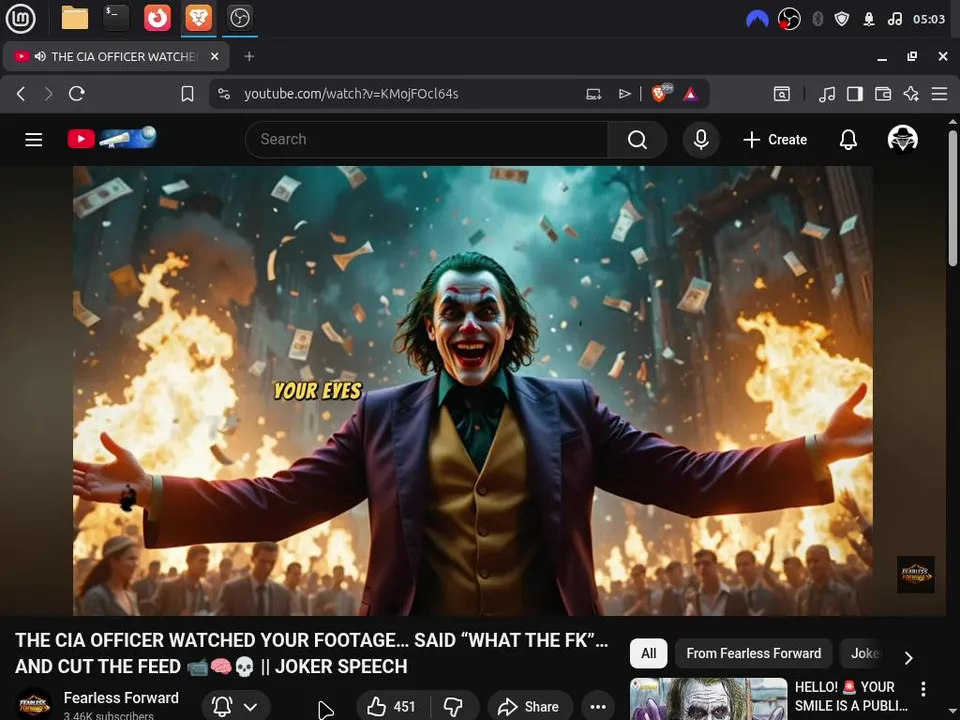The width and height of the screenshot is (960, 720).
Task: Launch the file manager from the panel
Action: [75, 18]
